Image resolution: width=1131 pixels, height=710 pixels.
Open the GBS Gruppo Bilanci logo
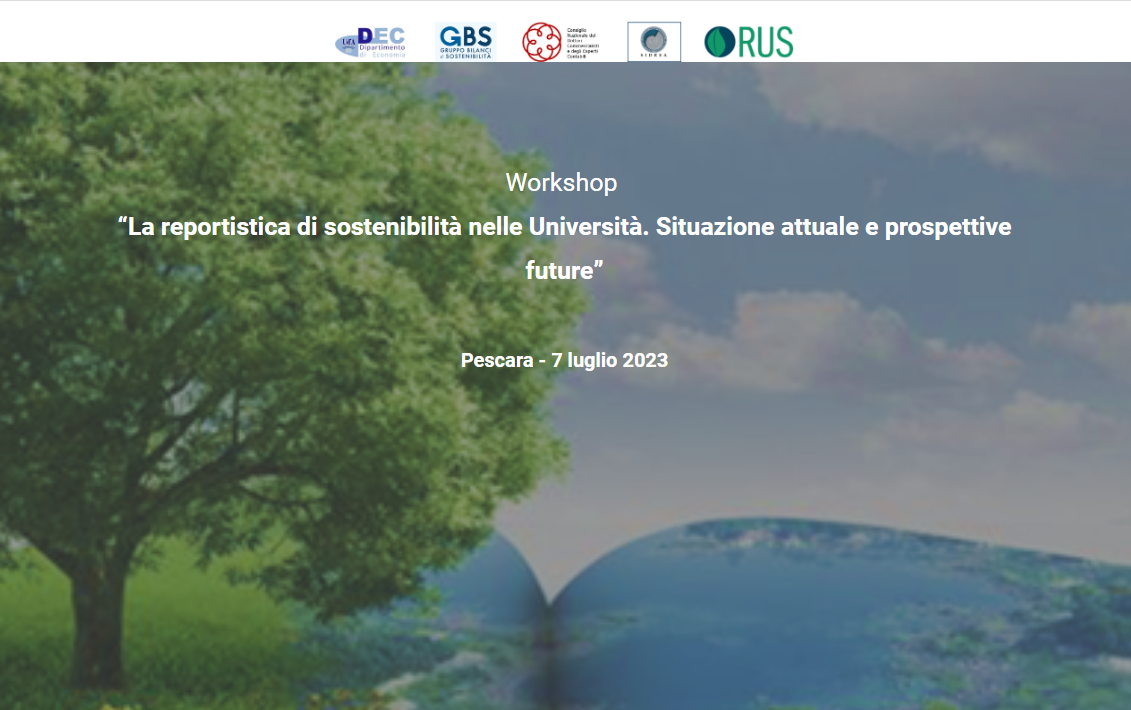coord(465,42)
